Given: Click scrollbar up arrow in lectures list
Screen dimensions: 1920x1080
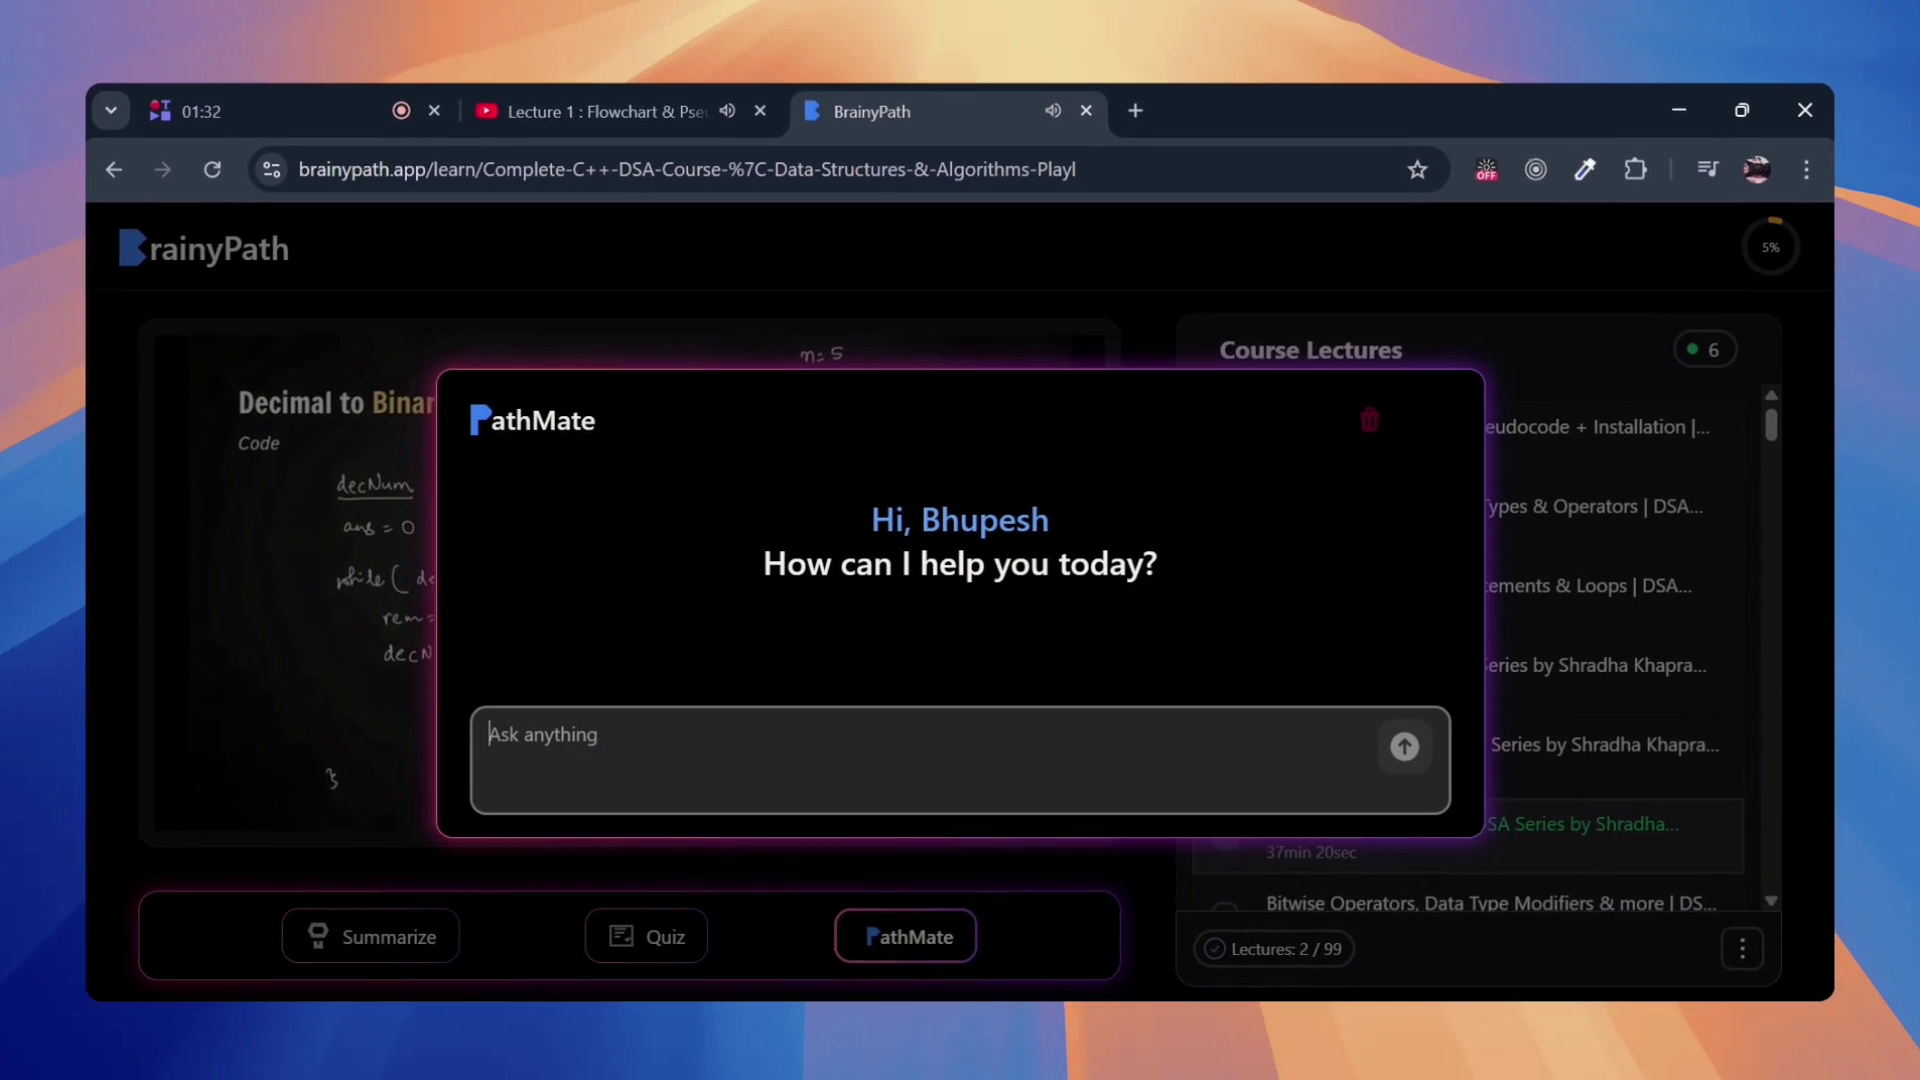Looking at the screenshot, I should (1771, 395).
